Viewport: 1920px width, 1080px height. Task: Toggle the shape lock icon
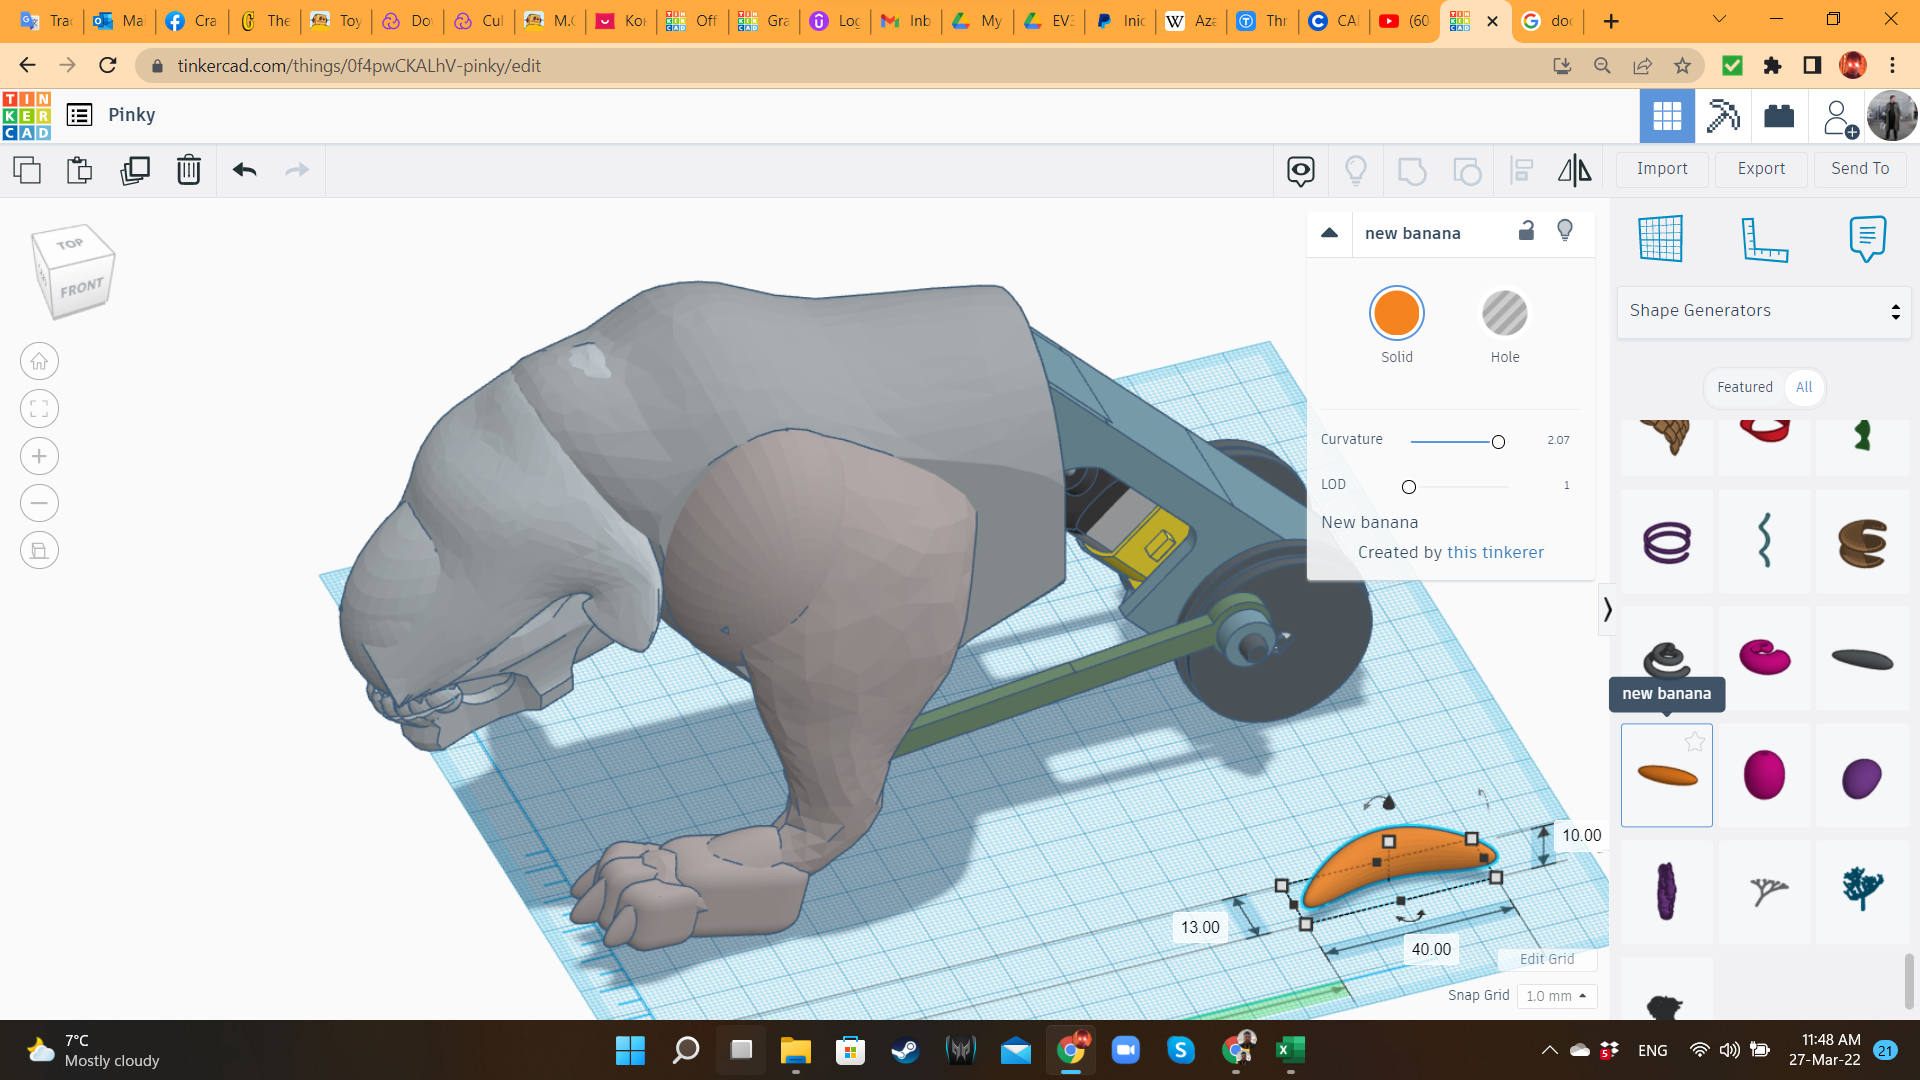tap(1526, 231)
